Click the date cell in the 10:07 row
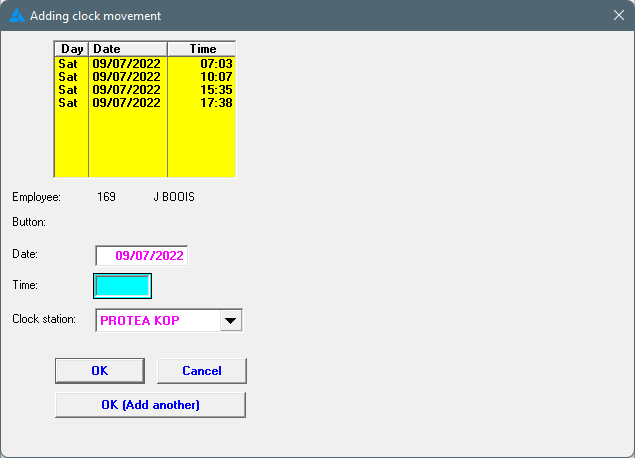This screenshot has height=458, width=635. pos(126,77)
